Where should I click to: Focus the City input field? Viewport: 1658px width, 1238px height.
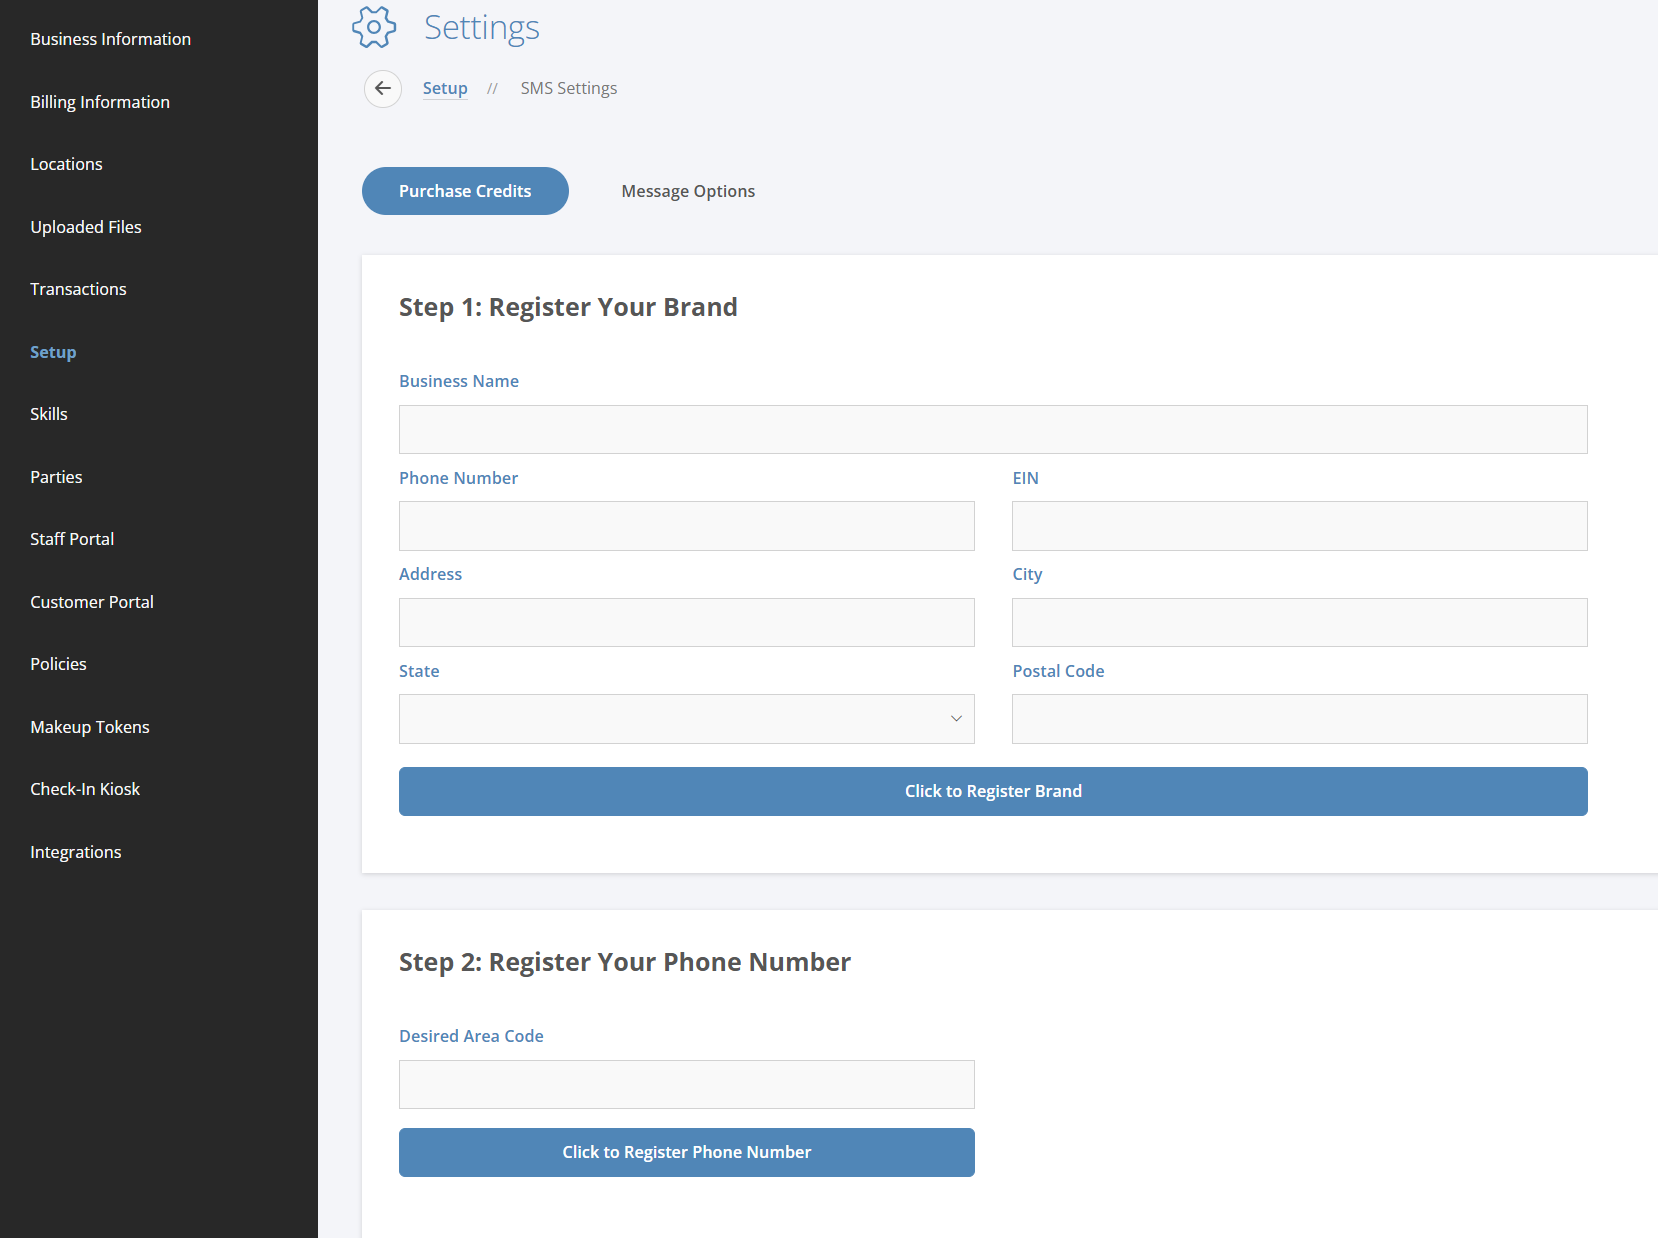click(x=1300, y=622)
